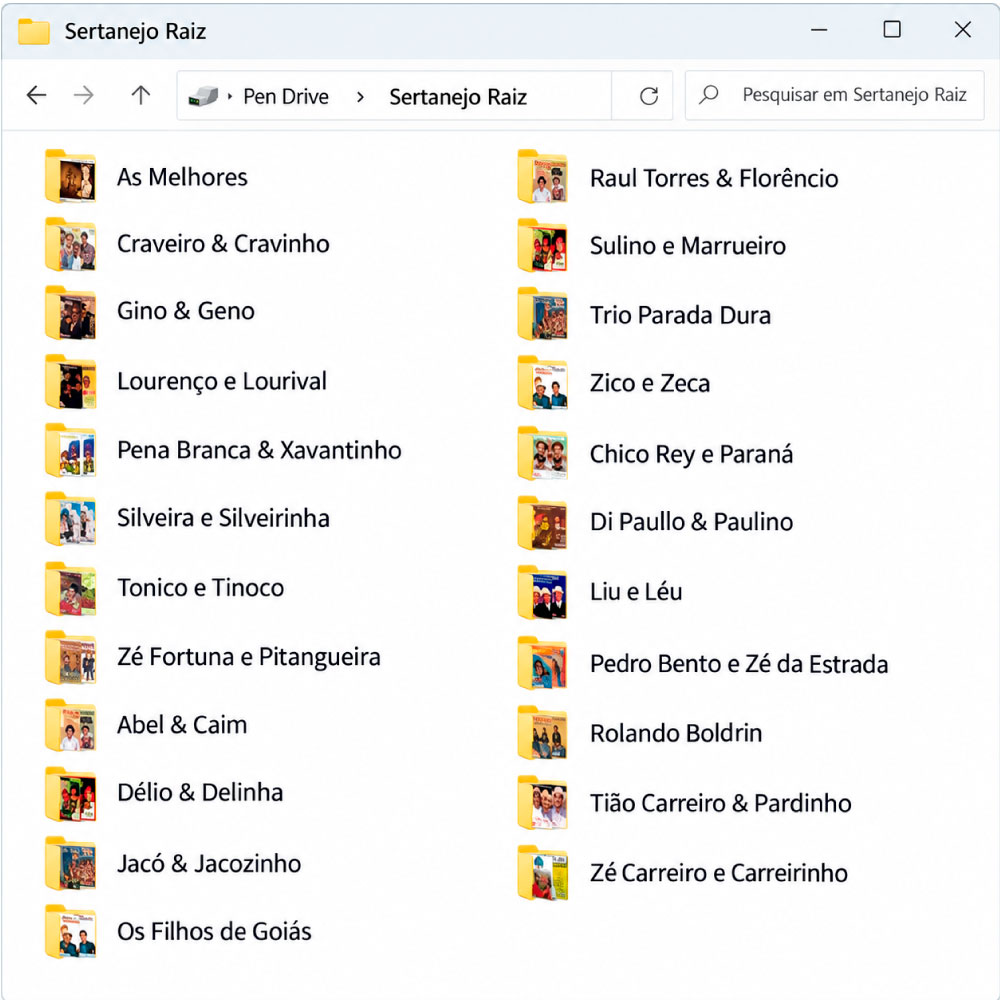Select the Zico e Zeca folder icon

(x=543, y=383)
